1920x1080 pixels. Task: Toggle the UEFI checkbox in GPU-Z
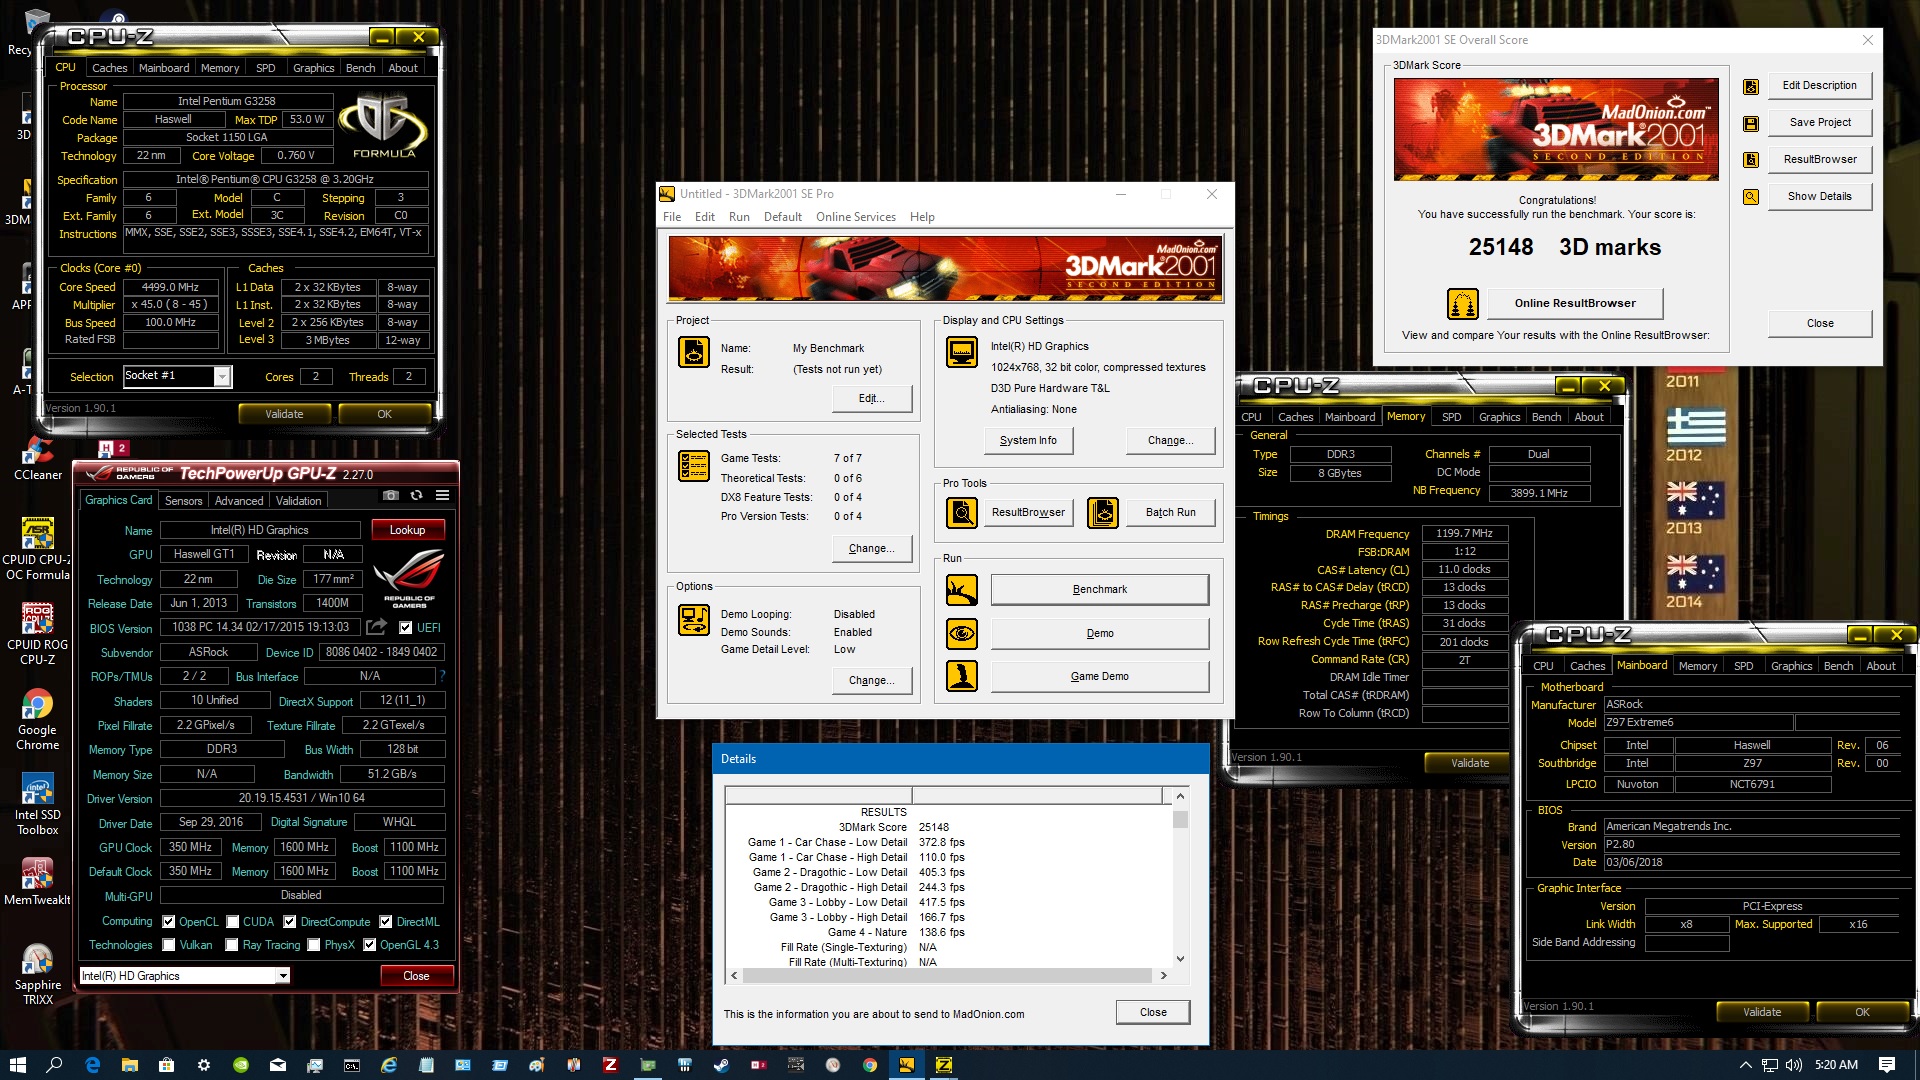[405, 628]
